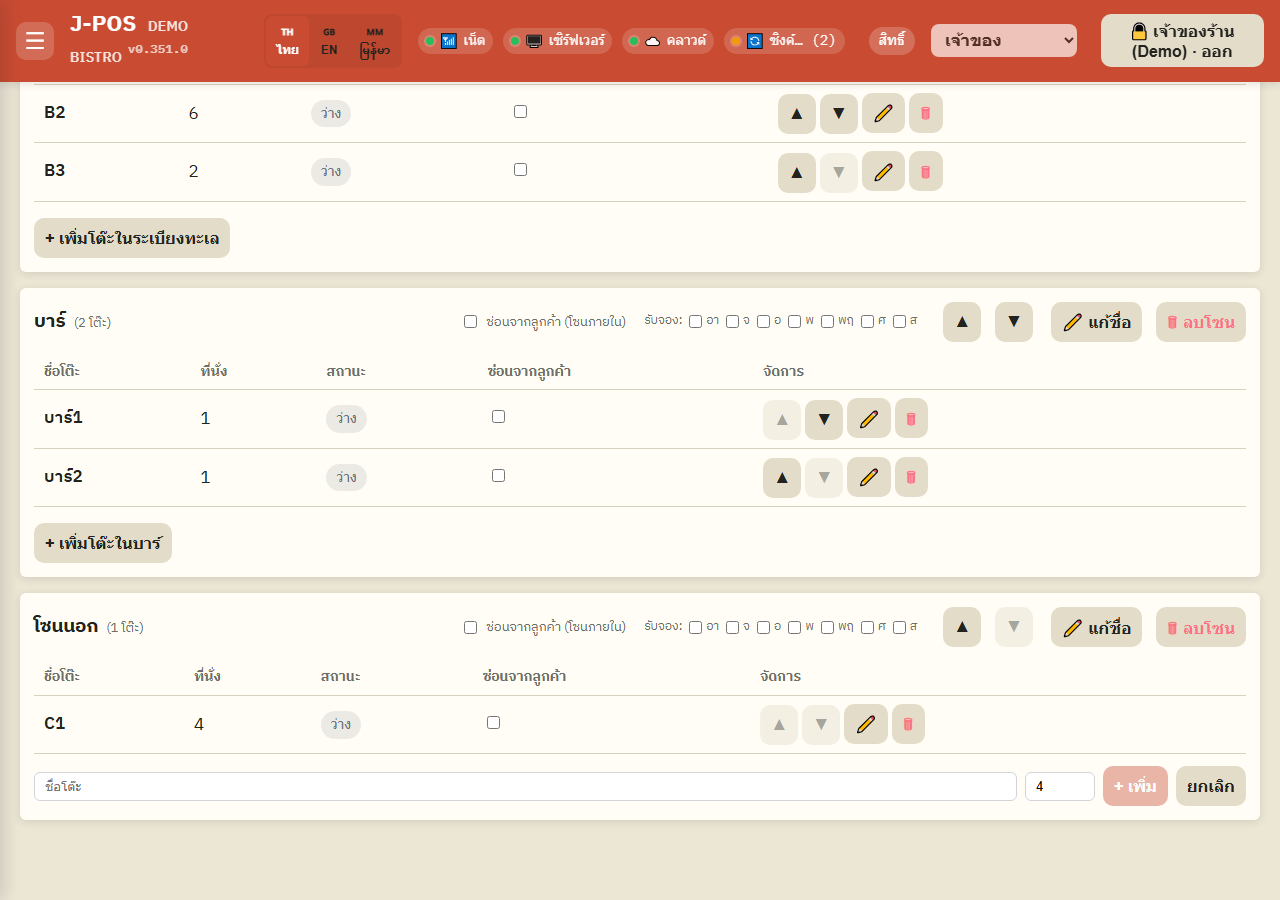
Task: Delete table B3 using trash icon
Action: (x=926, y=171)
